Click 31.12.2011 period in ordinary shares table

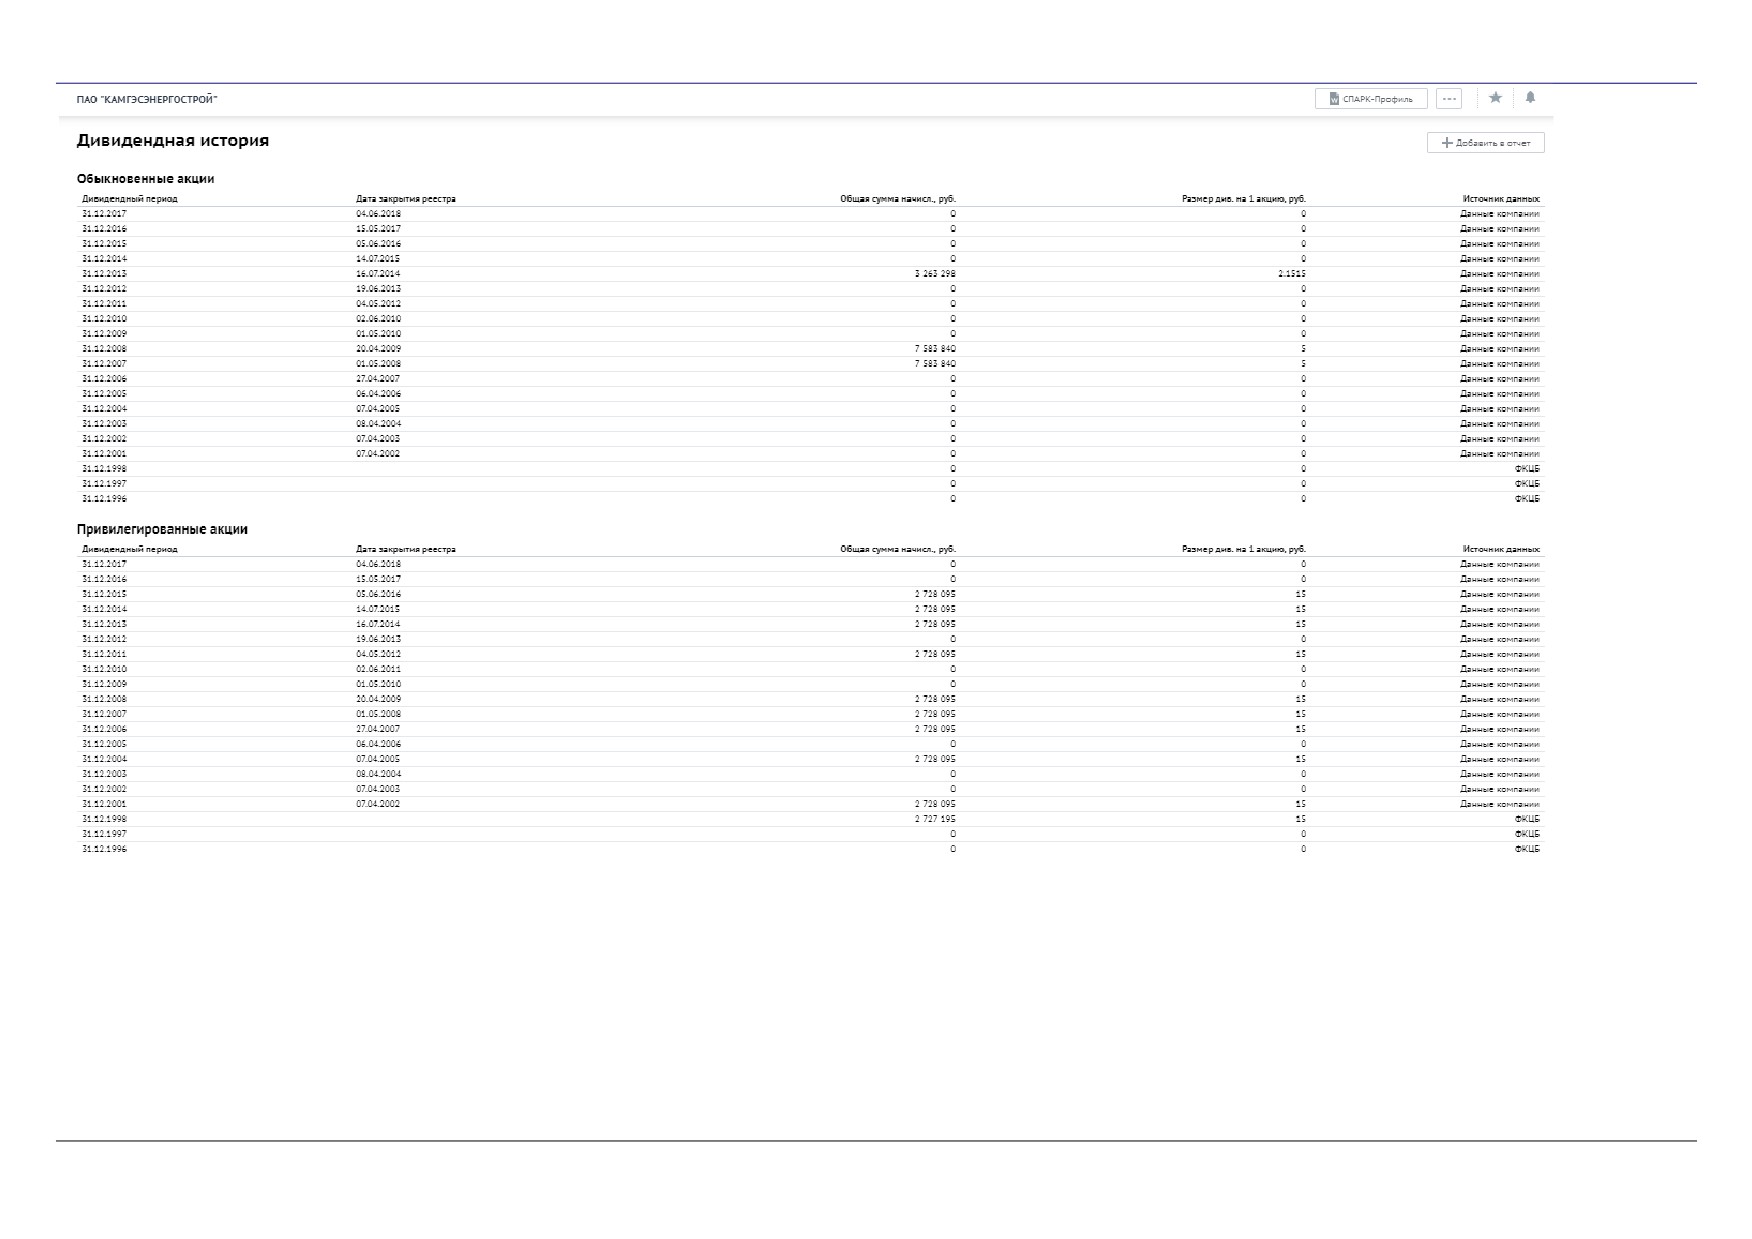coord(104,304)
